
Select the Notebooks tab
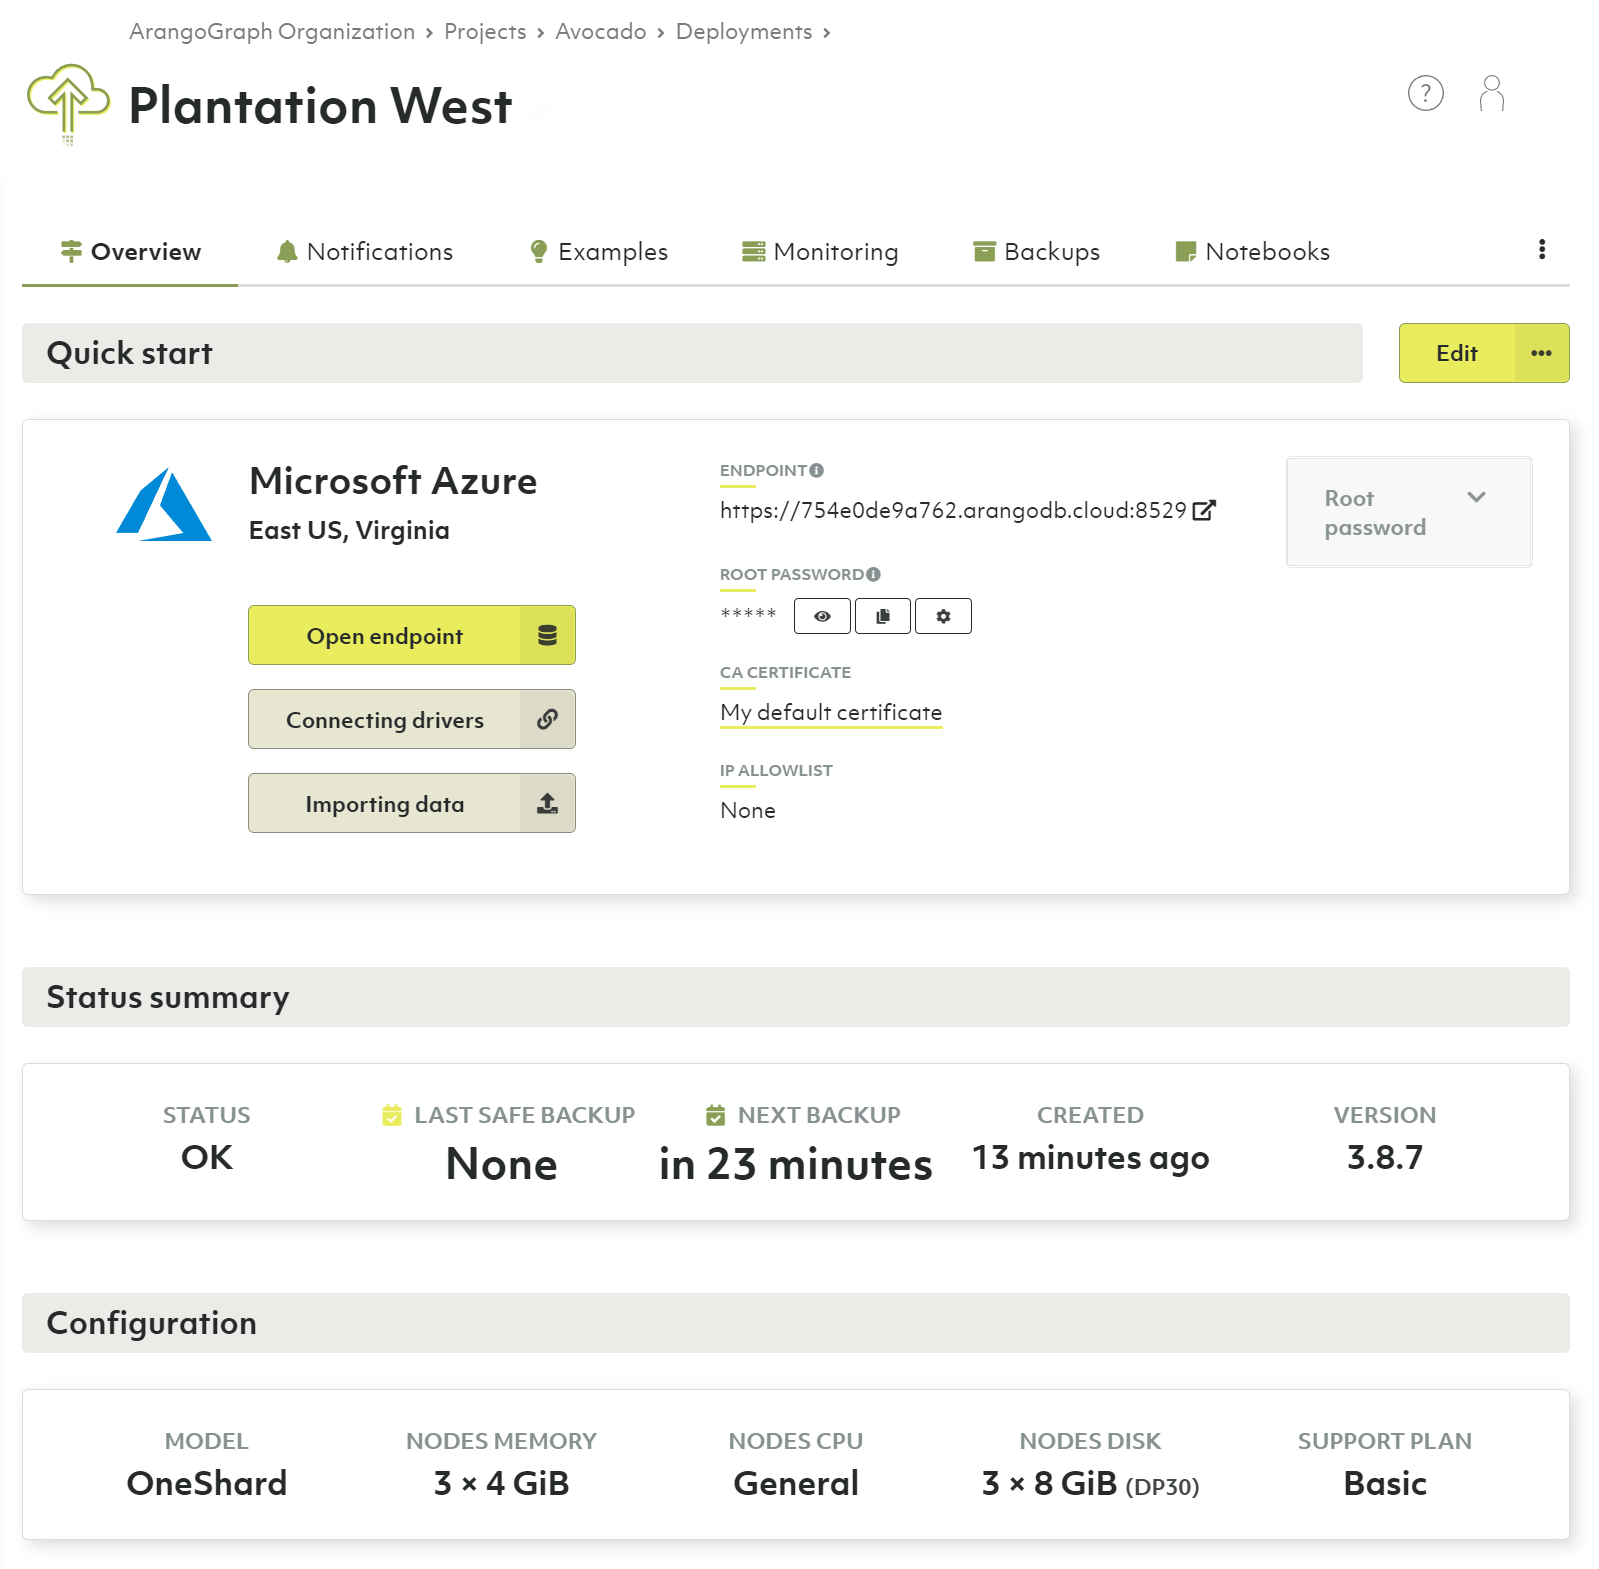(1252, 252)
